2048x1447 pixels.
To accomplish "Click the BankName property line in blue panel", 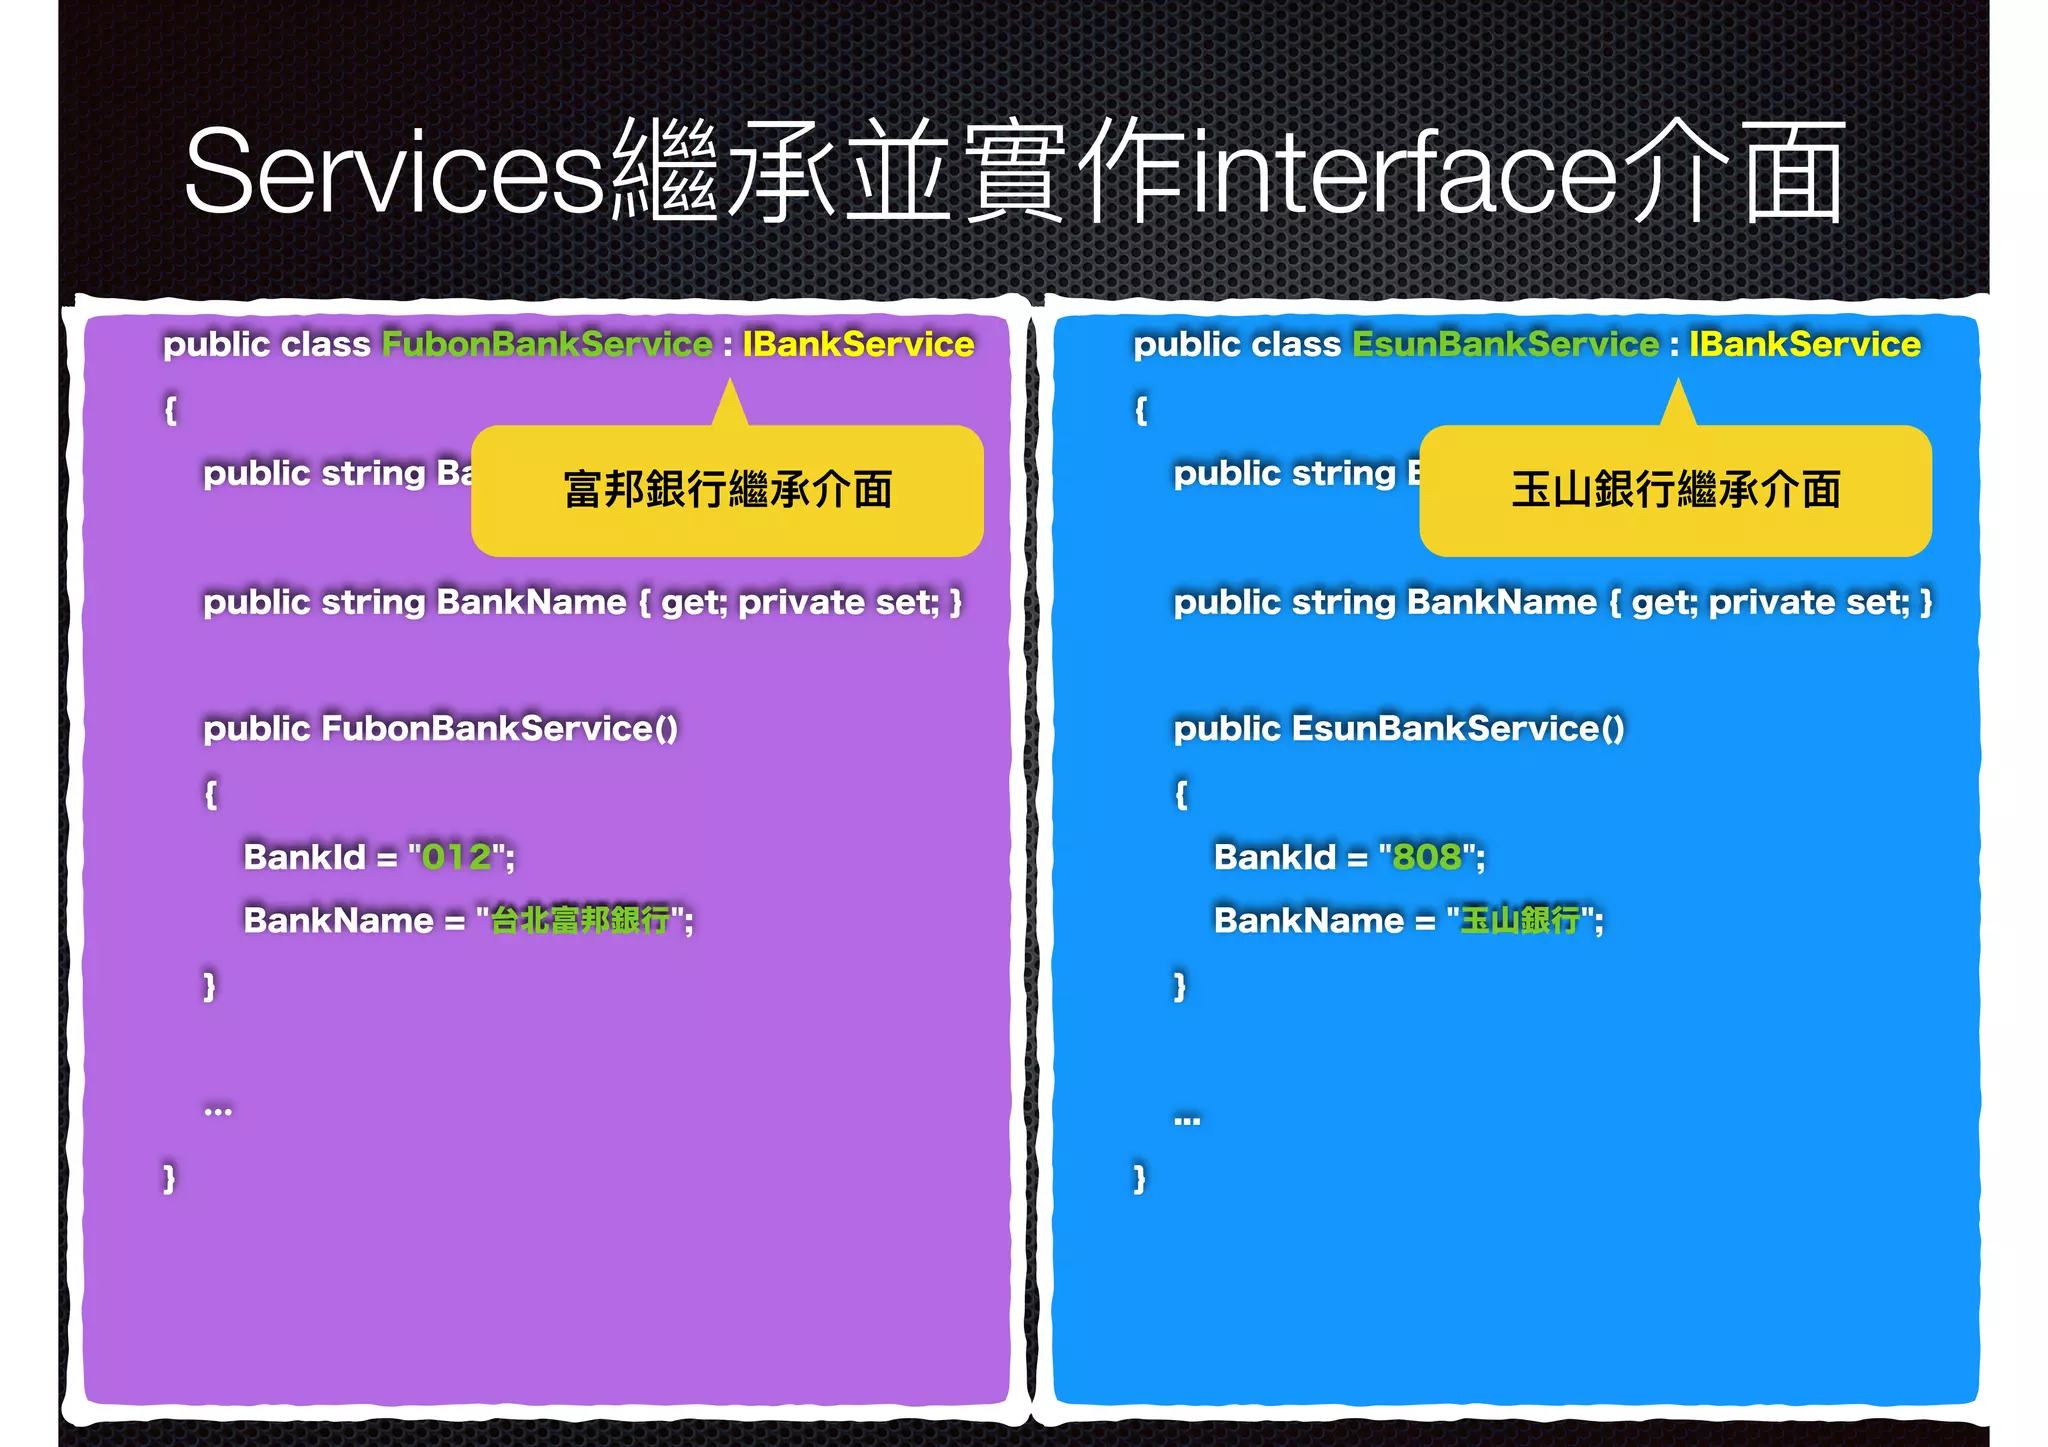I will 1552,602.
